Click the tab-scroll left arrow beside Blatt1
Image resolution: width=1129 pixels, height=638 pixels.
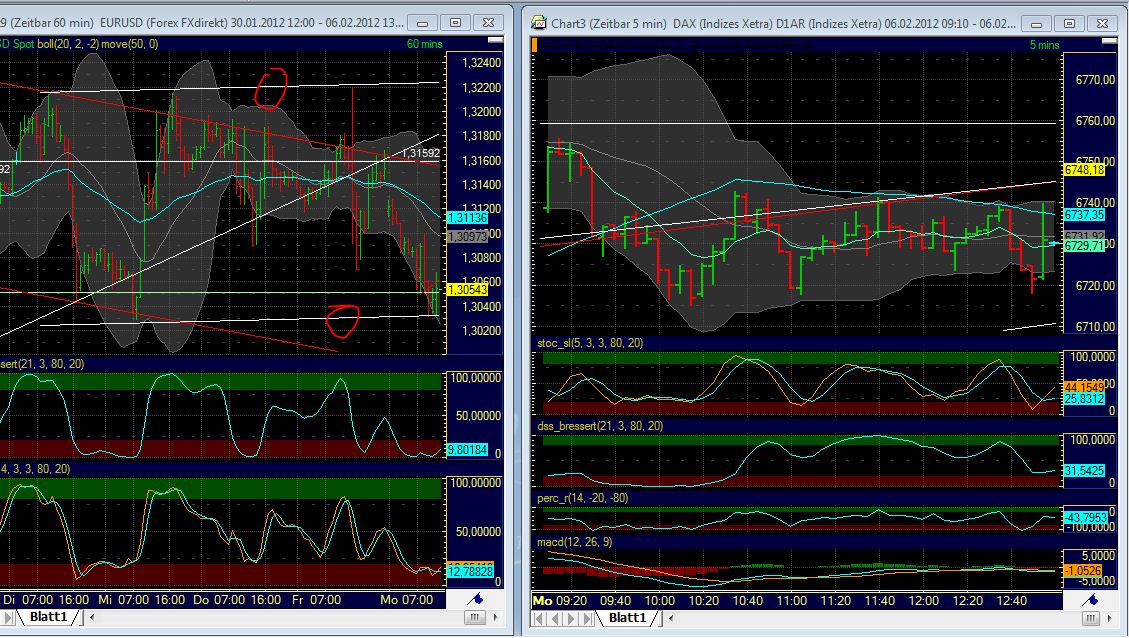(x=92, y=617)
